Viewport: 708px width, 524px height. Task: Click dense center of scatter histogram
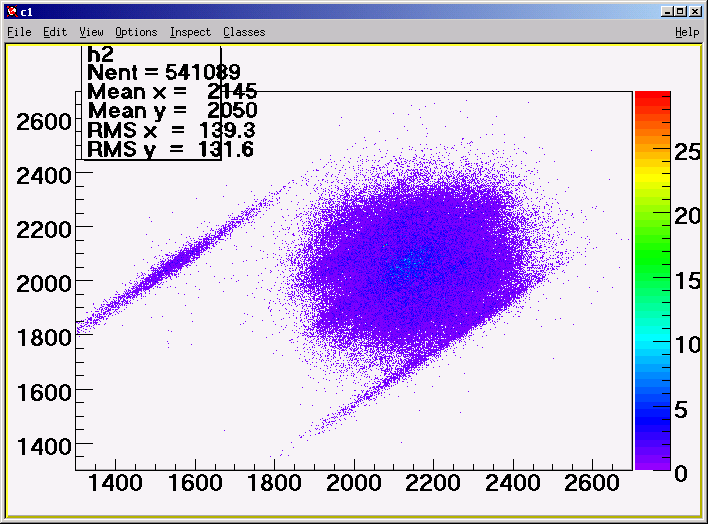(411, 262)
